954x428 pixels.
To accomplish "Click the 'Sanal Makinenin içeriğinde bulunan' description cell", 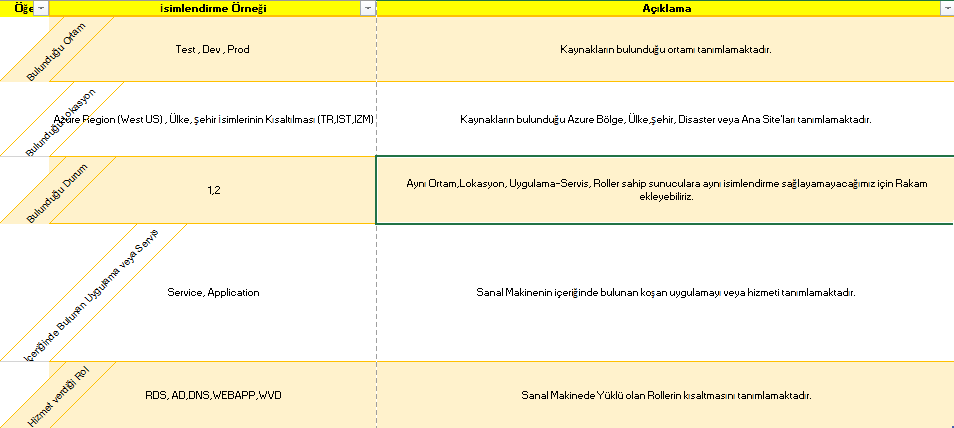I will [x=666, y=292].
